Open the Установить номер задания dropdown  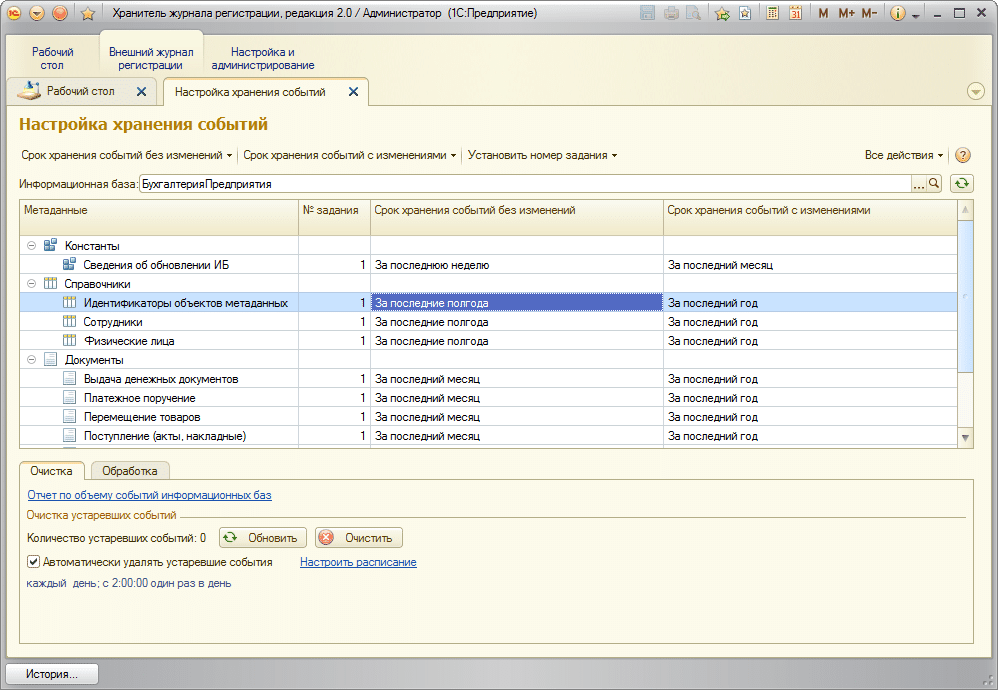click(x=542, y=156)
